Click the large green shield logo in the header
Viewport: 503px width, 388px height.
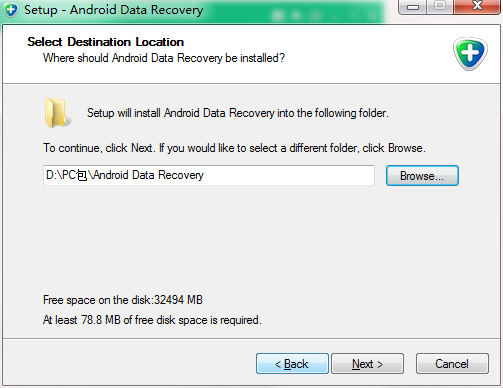470,53
